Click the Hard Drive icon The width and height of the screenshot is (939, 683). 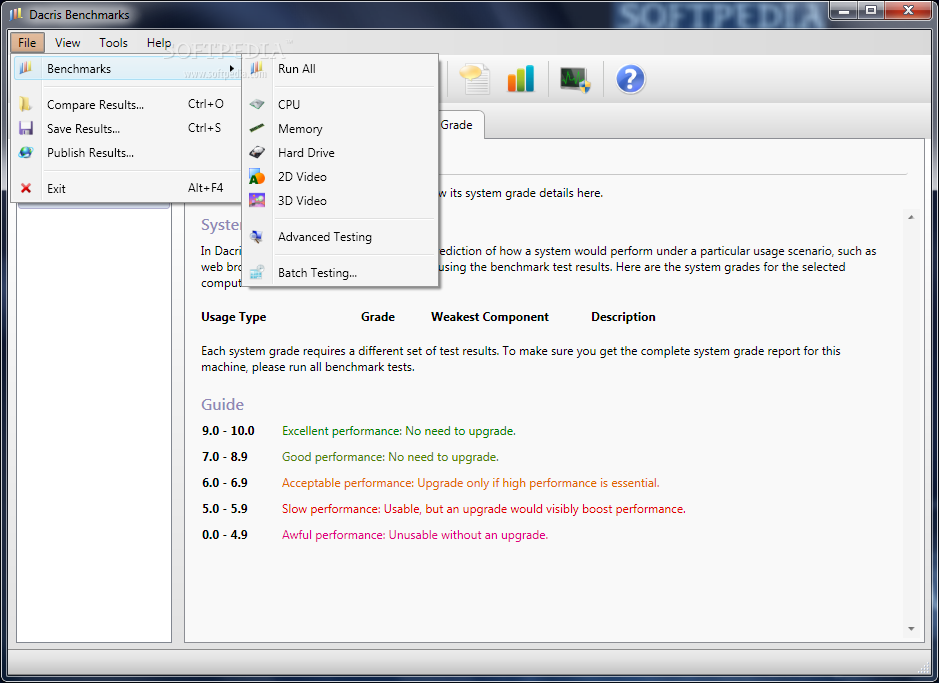tap(257, 152)
